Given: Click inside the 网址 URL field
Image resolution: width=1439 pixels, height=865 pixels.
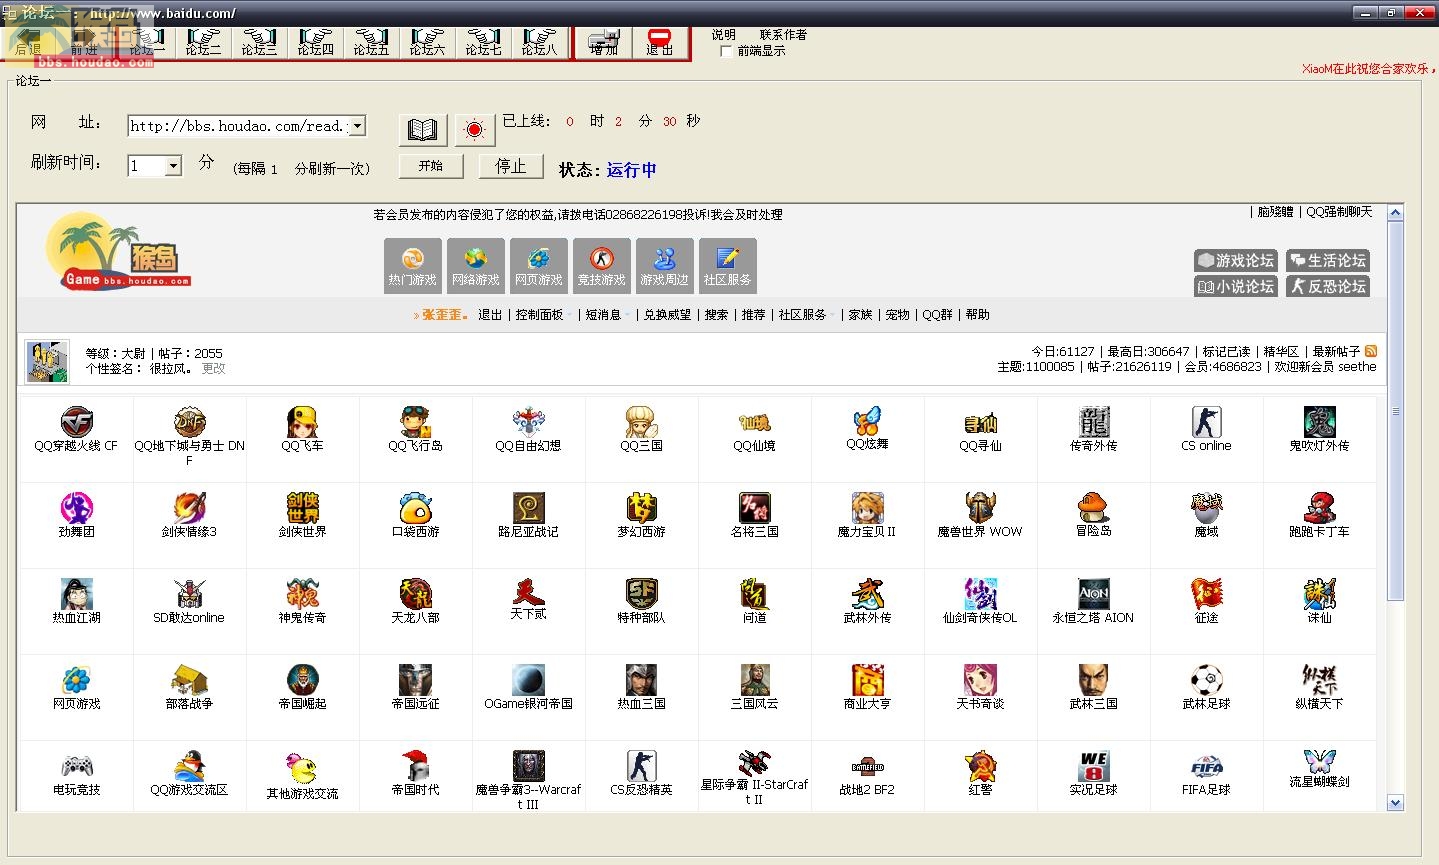Looking at the screenshot, I should click(x=238, y=126).
